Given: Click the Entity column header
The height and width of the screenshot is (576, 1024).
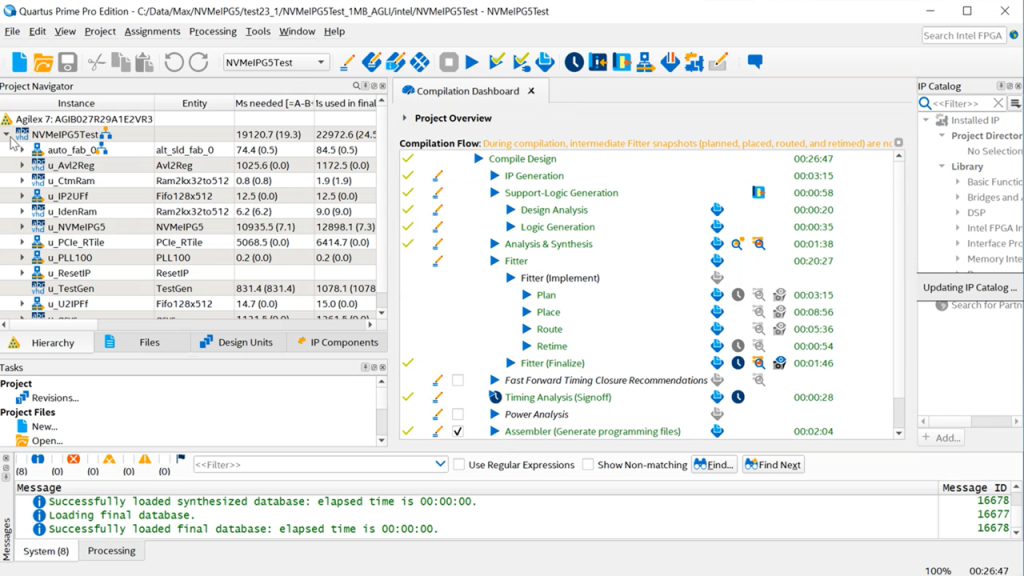Looking at the screenshot, I should (x=194, y=103).
